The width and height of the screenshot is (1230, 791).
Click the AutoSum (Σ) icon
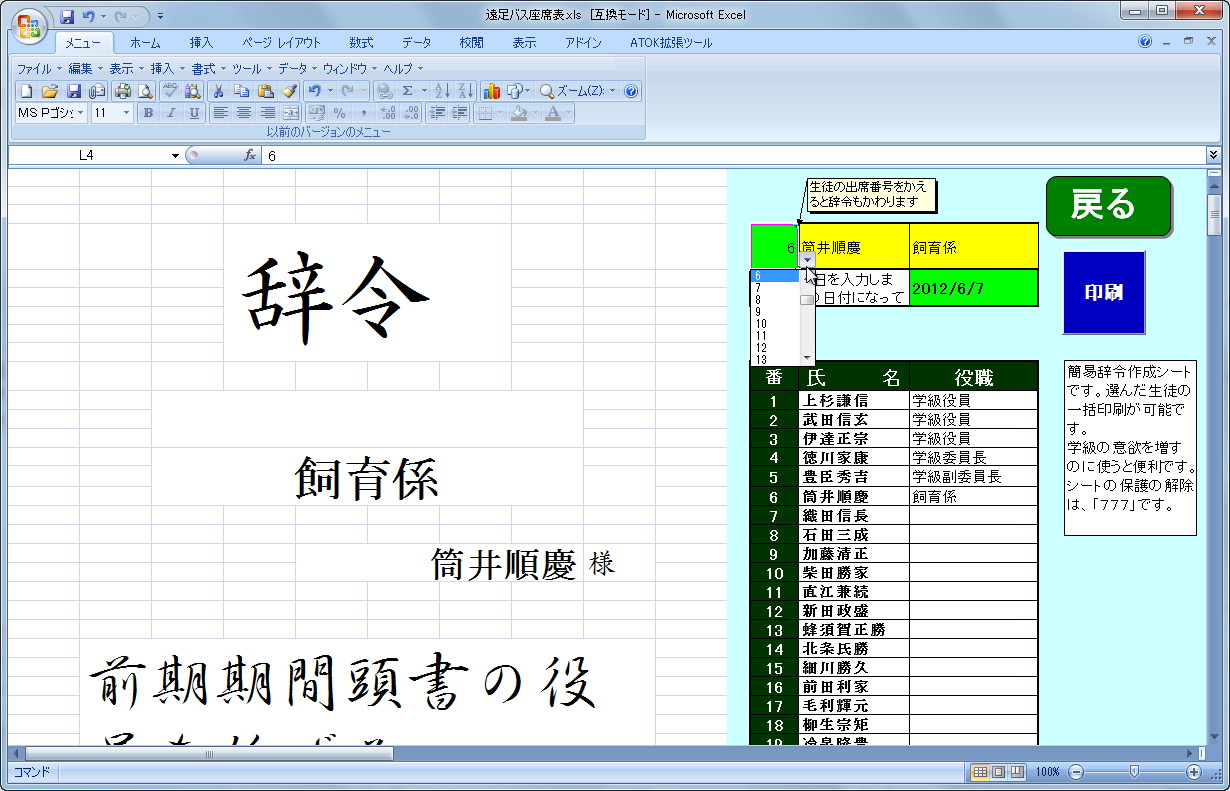[410, 90]
